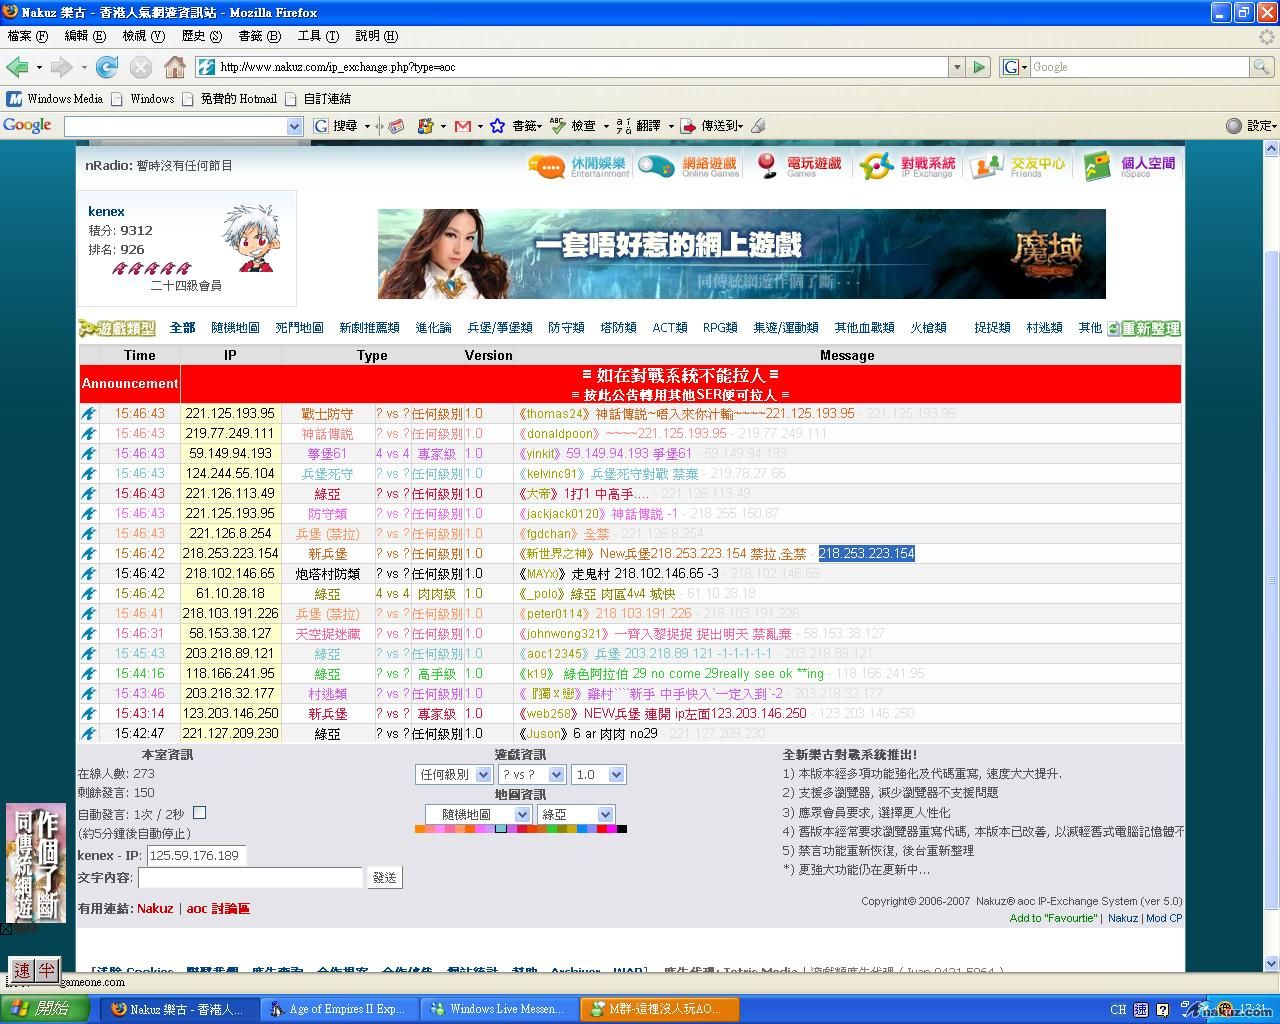Click the Mod CP link
The height and width of the screenshot is (1024, 1280).
[1164, 918]
